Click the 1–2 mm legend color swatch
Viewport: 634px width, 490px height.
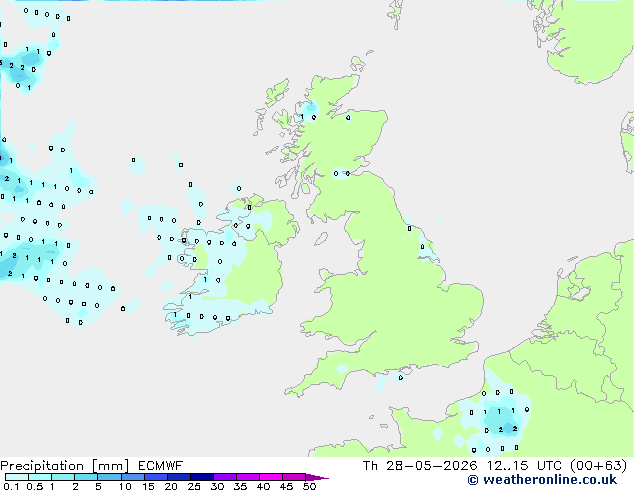[63, 477]
